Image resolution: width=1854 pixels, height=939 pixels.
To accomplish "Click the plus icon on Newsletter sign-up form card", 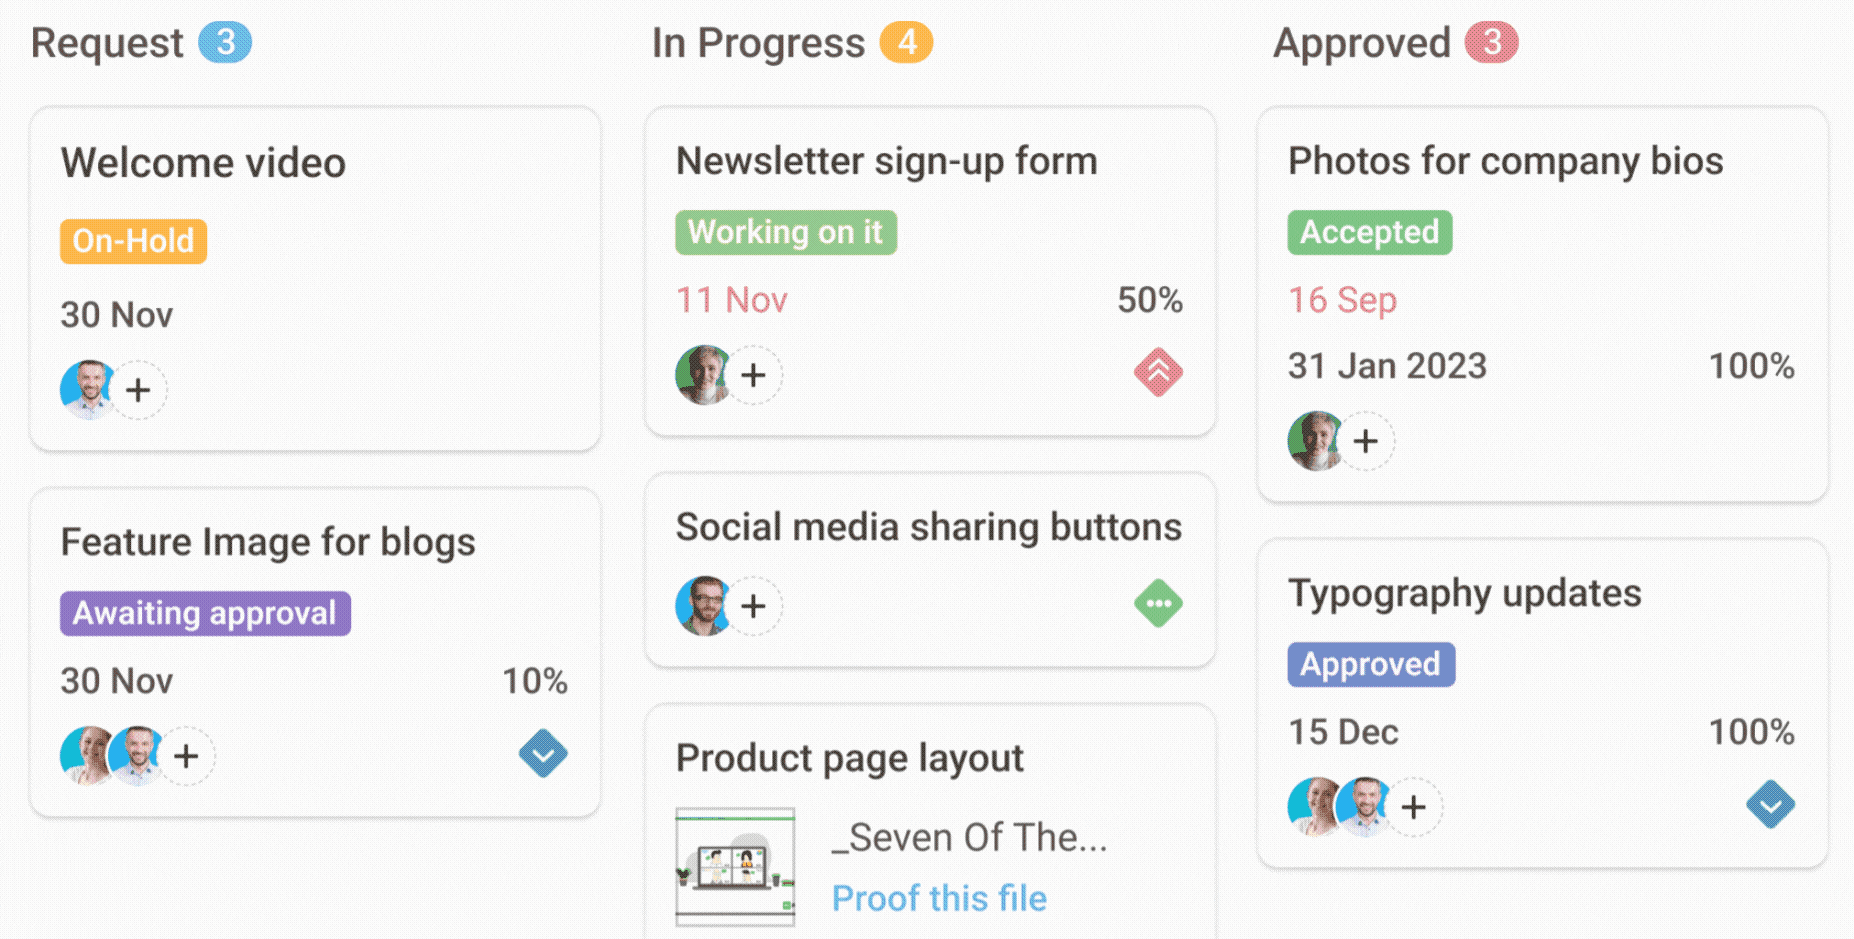I will (x=754, y=374).
